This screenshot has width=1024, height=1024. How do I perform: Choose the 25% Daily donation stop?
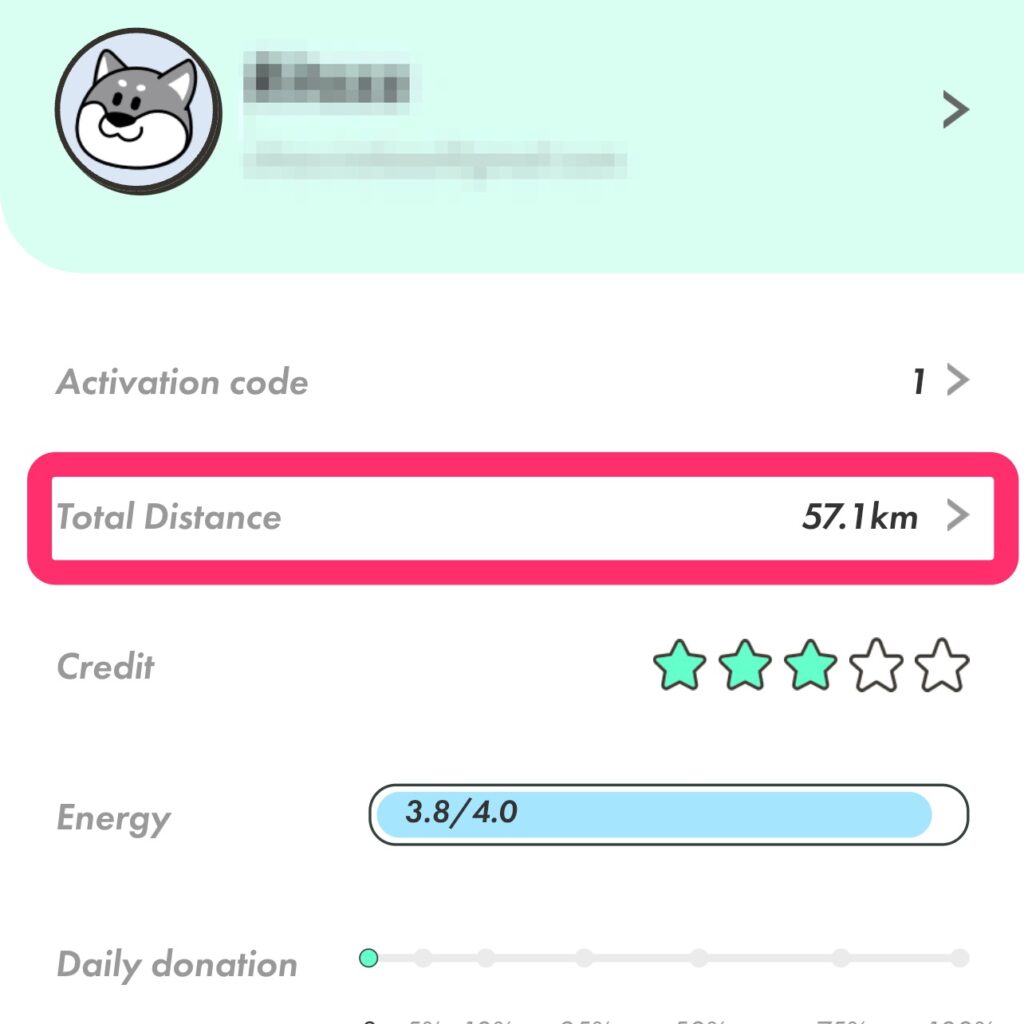(x=584, y=958)
